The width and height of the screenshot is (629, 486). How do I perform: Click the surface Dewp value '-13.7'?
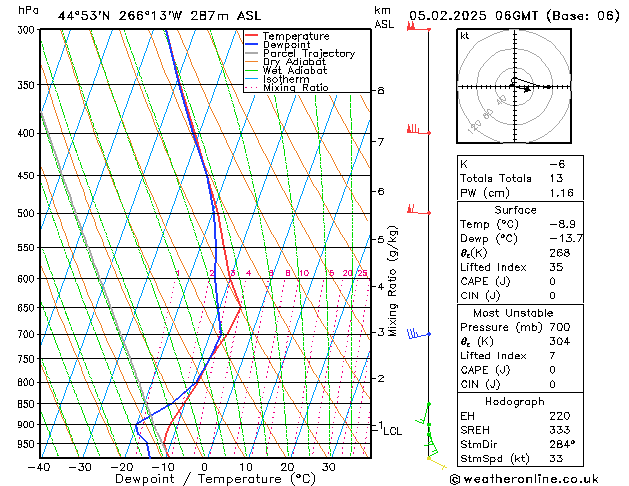(566, 239)
